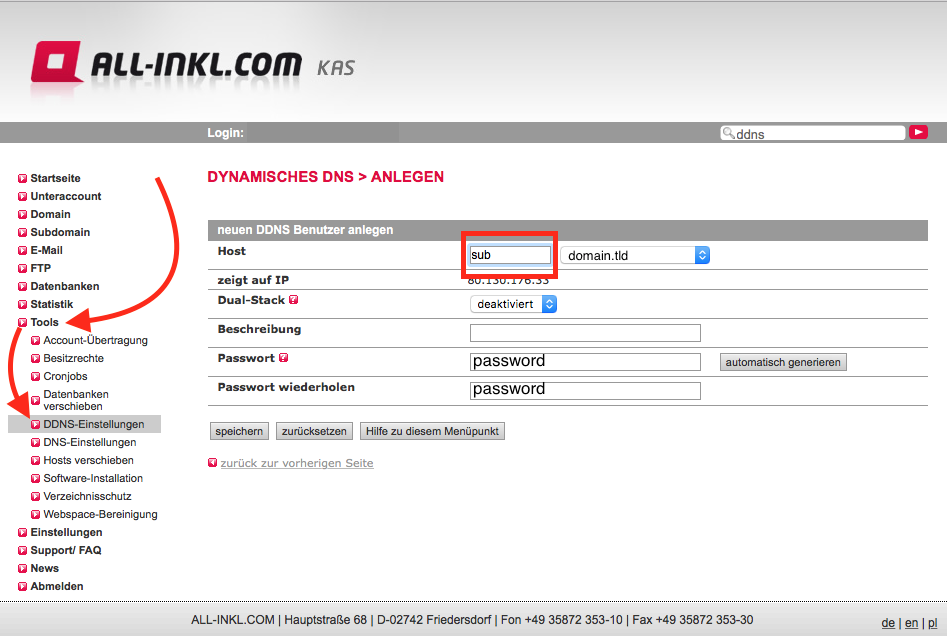
Task: Click the red arrow icon beside Domain
Action: (22, 214)
